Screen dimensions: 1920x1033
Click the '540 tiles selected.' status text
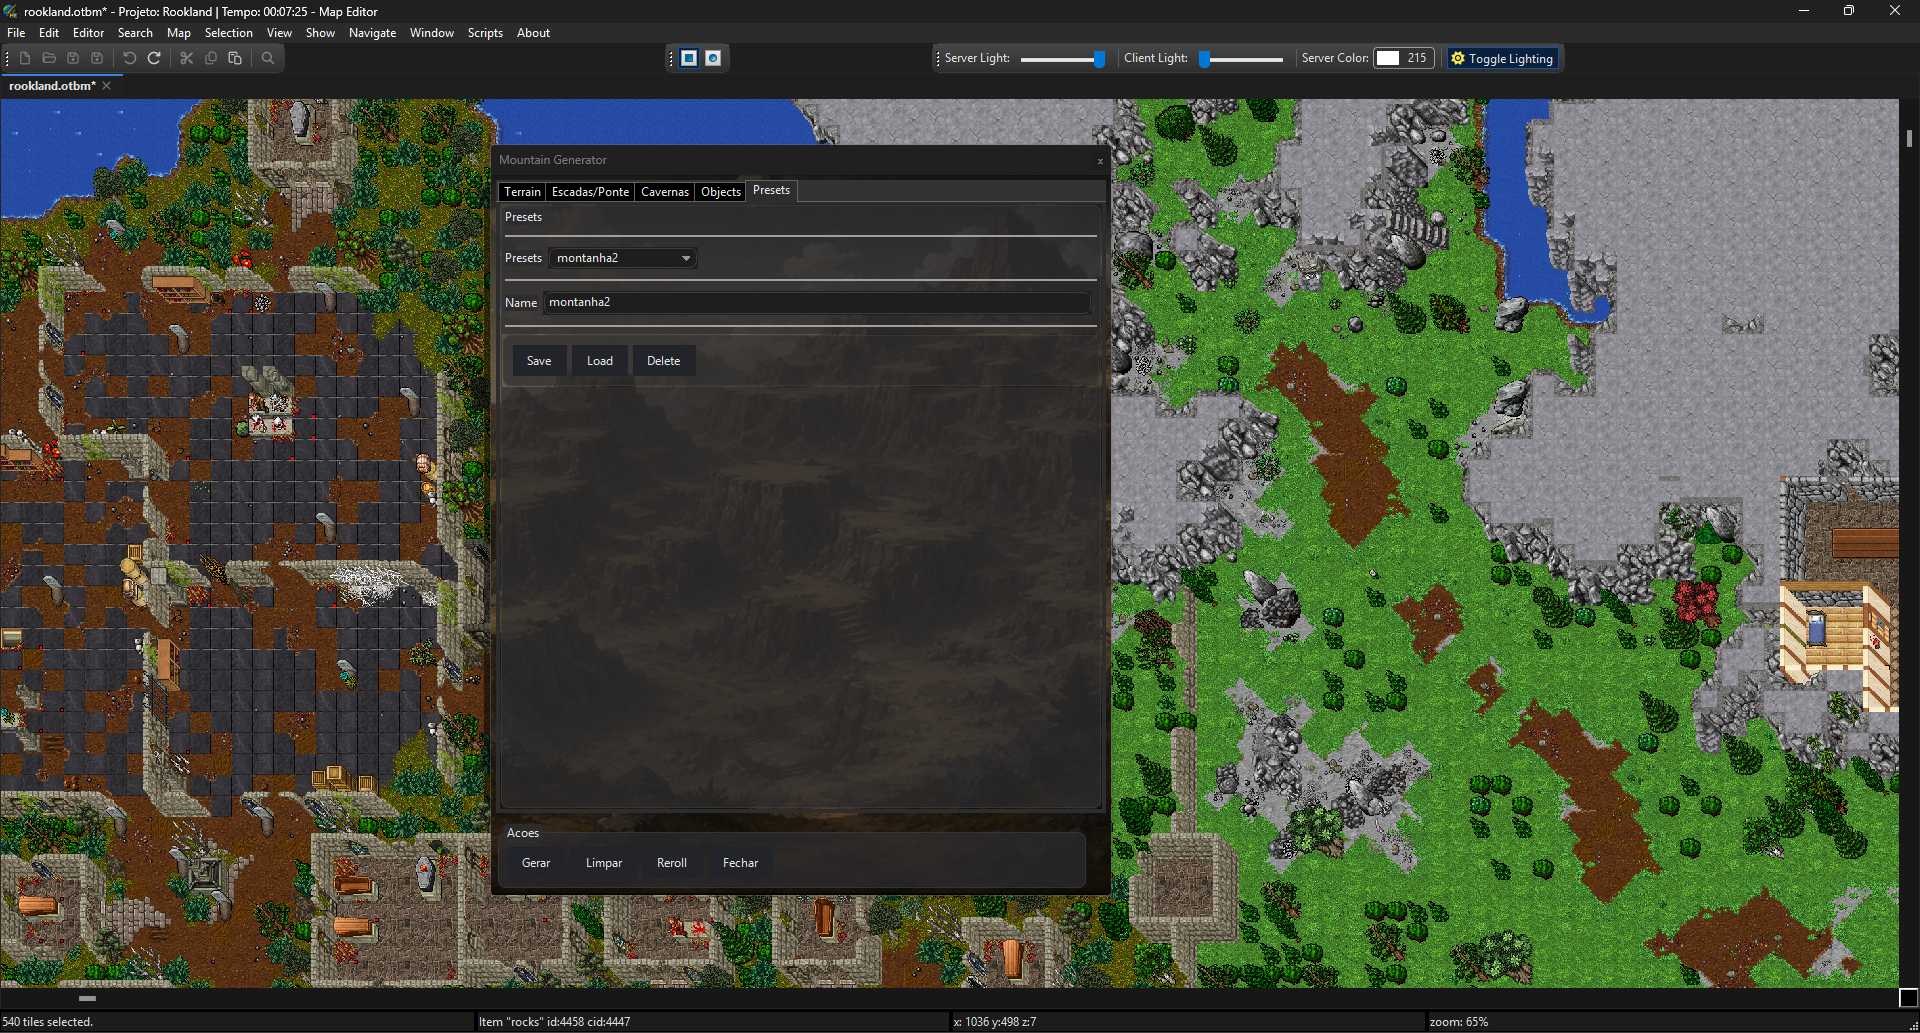coord(48,1022)
